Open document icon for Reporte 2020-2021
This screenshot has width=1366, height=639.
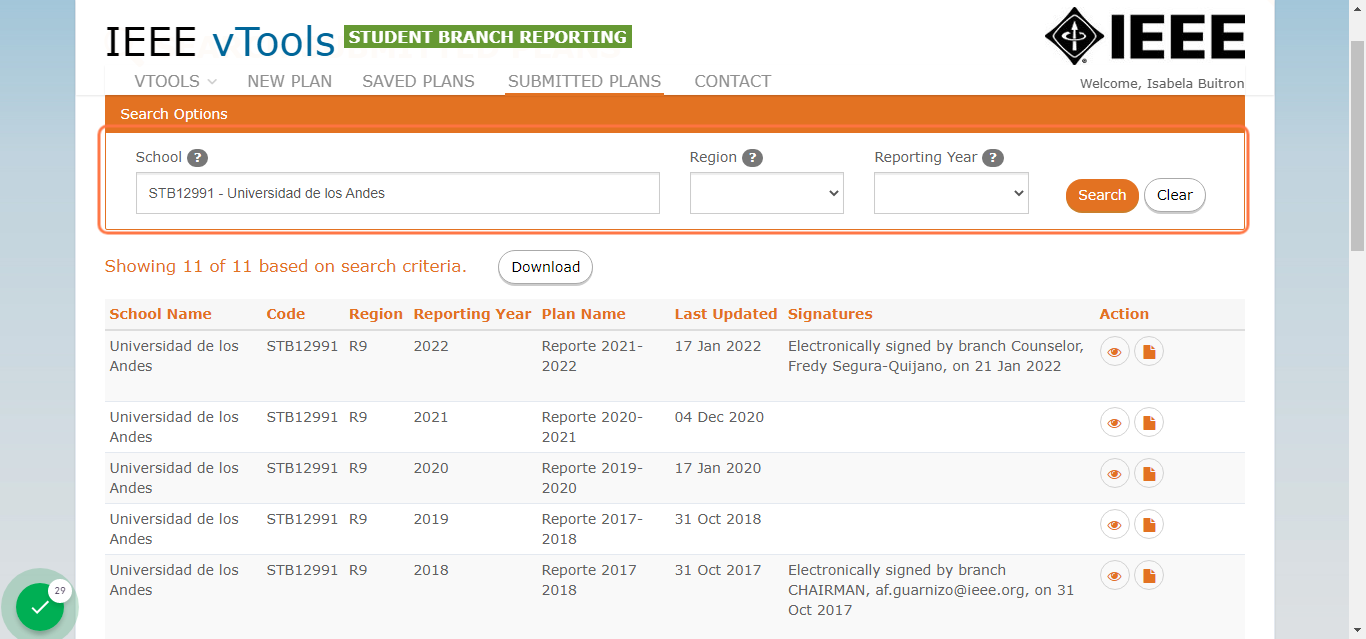pos(1149,422)
